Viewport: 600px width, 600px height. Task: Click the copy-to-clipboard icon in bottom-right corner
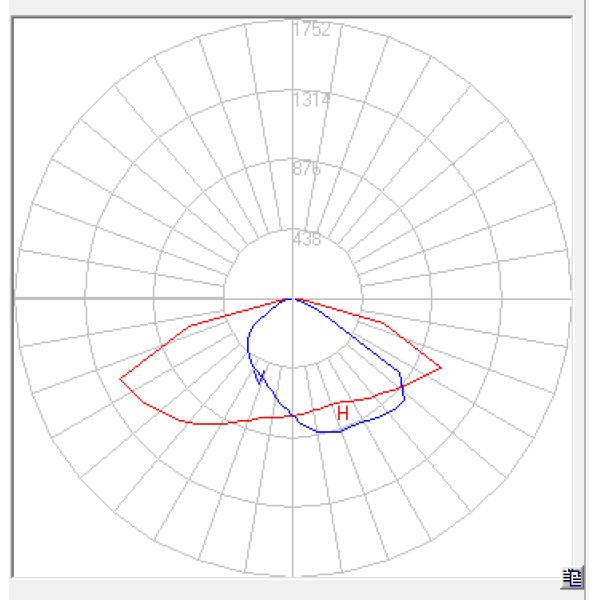click(573, 575)
